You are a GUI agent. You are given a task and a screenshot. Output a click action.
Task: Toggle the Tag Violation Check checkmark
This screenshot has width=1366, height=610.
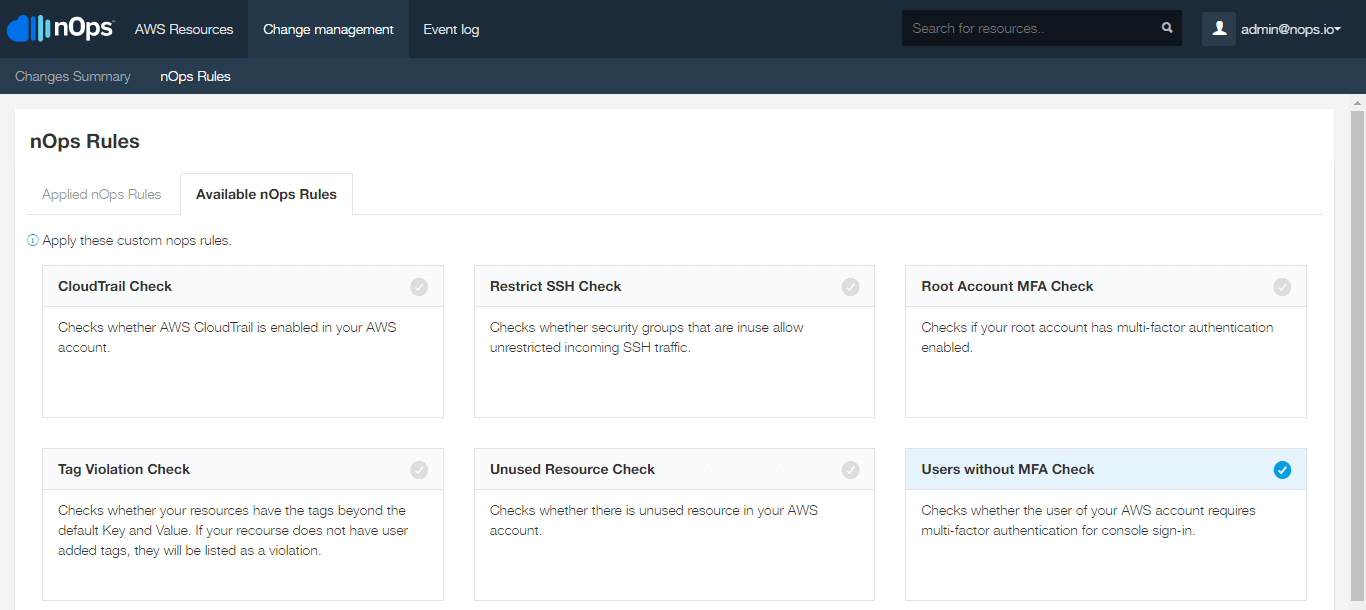click(419, 470)
